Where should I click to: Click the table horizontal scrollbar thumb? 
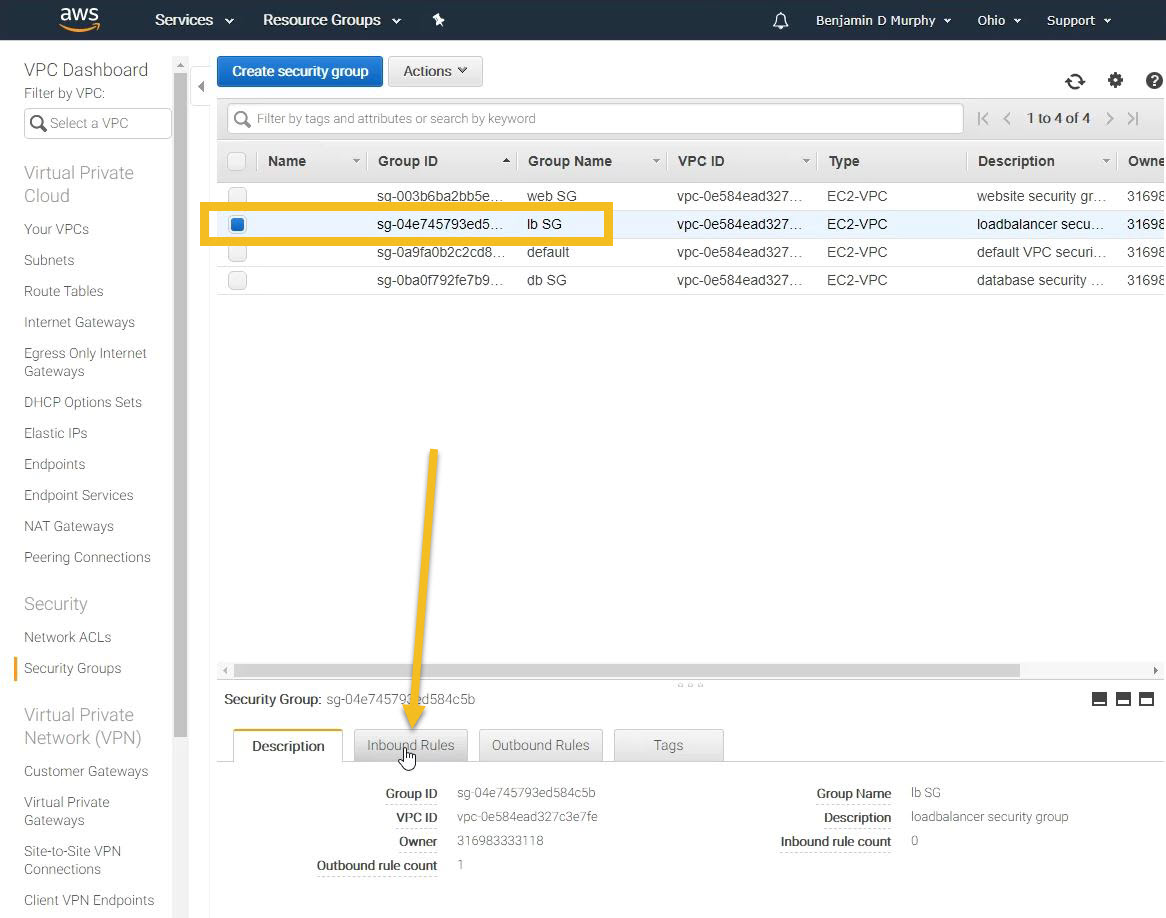point(627,670)
